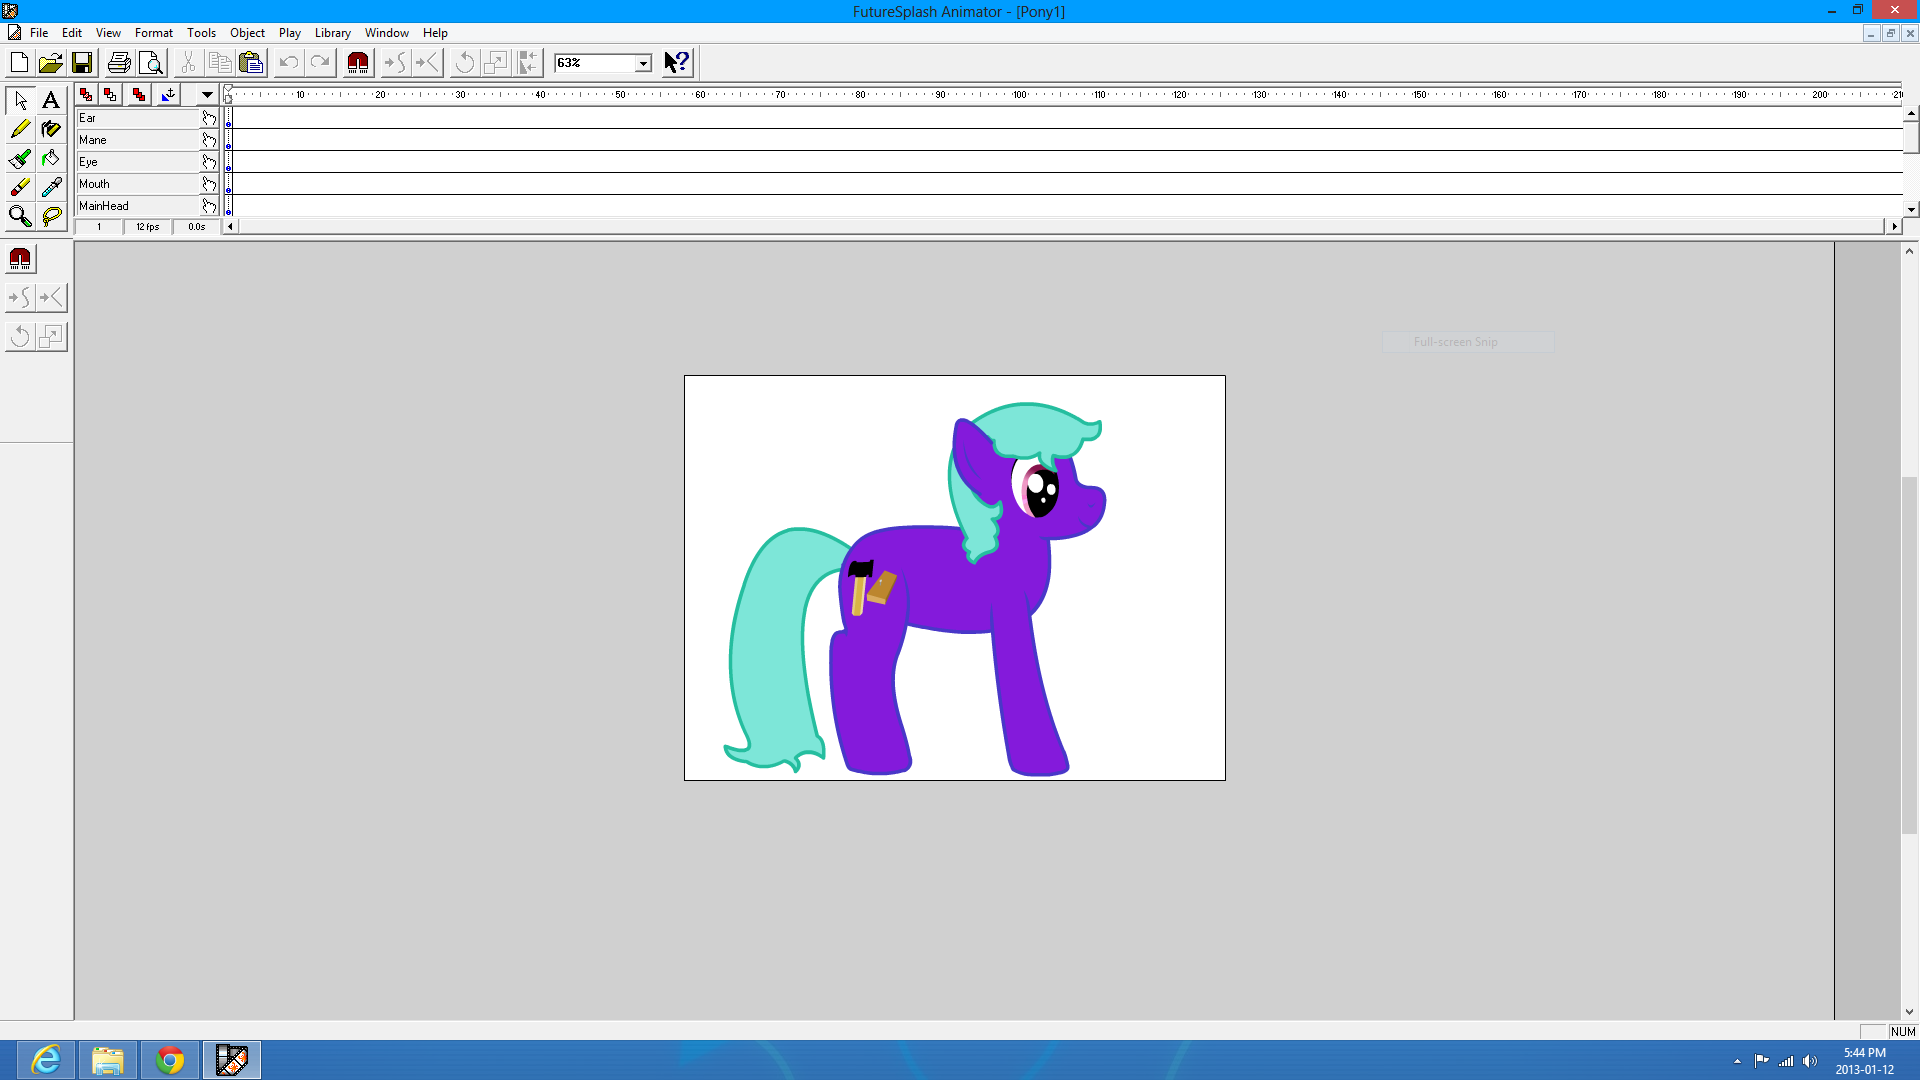Screen dimensions: 1920x1080
Task: Toggle Ear layer mode hand icon
Action: click(209, 118)
